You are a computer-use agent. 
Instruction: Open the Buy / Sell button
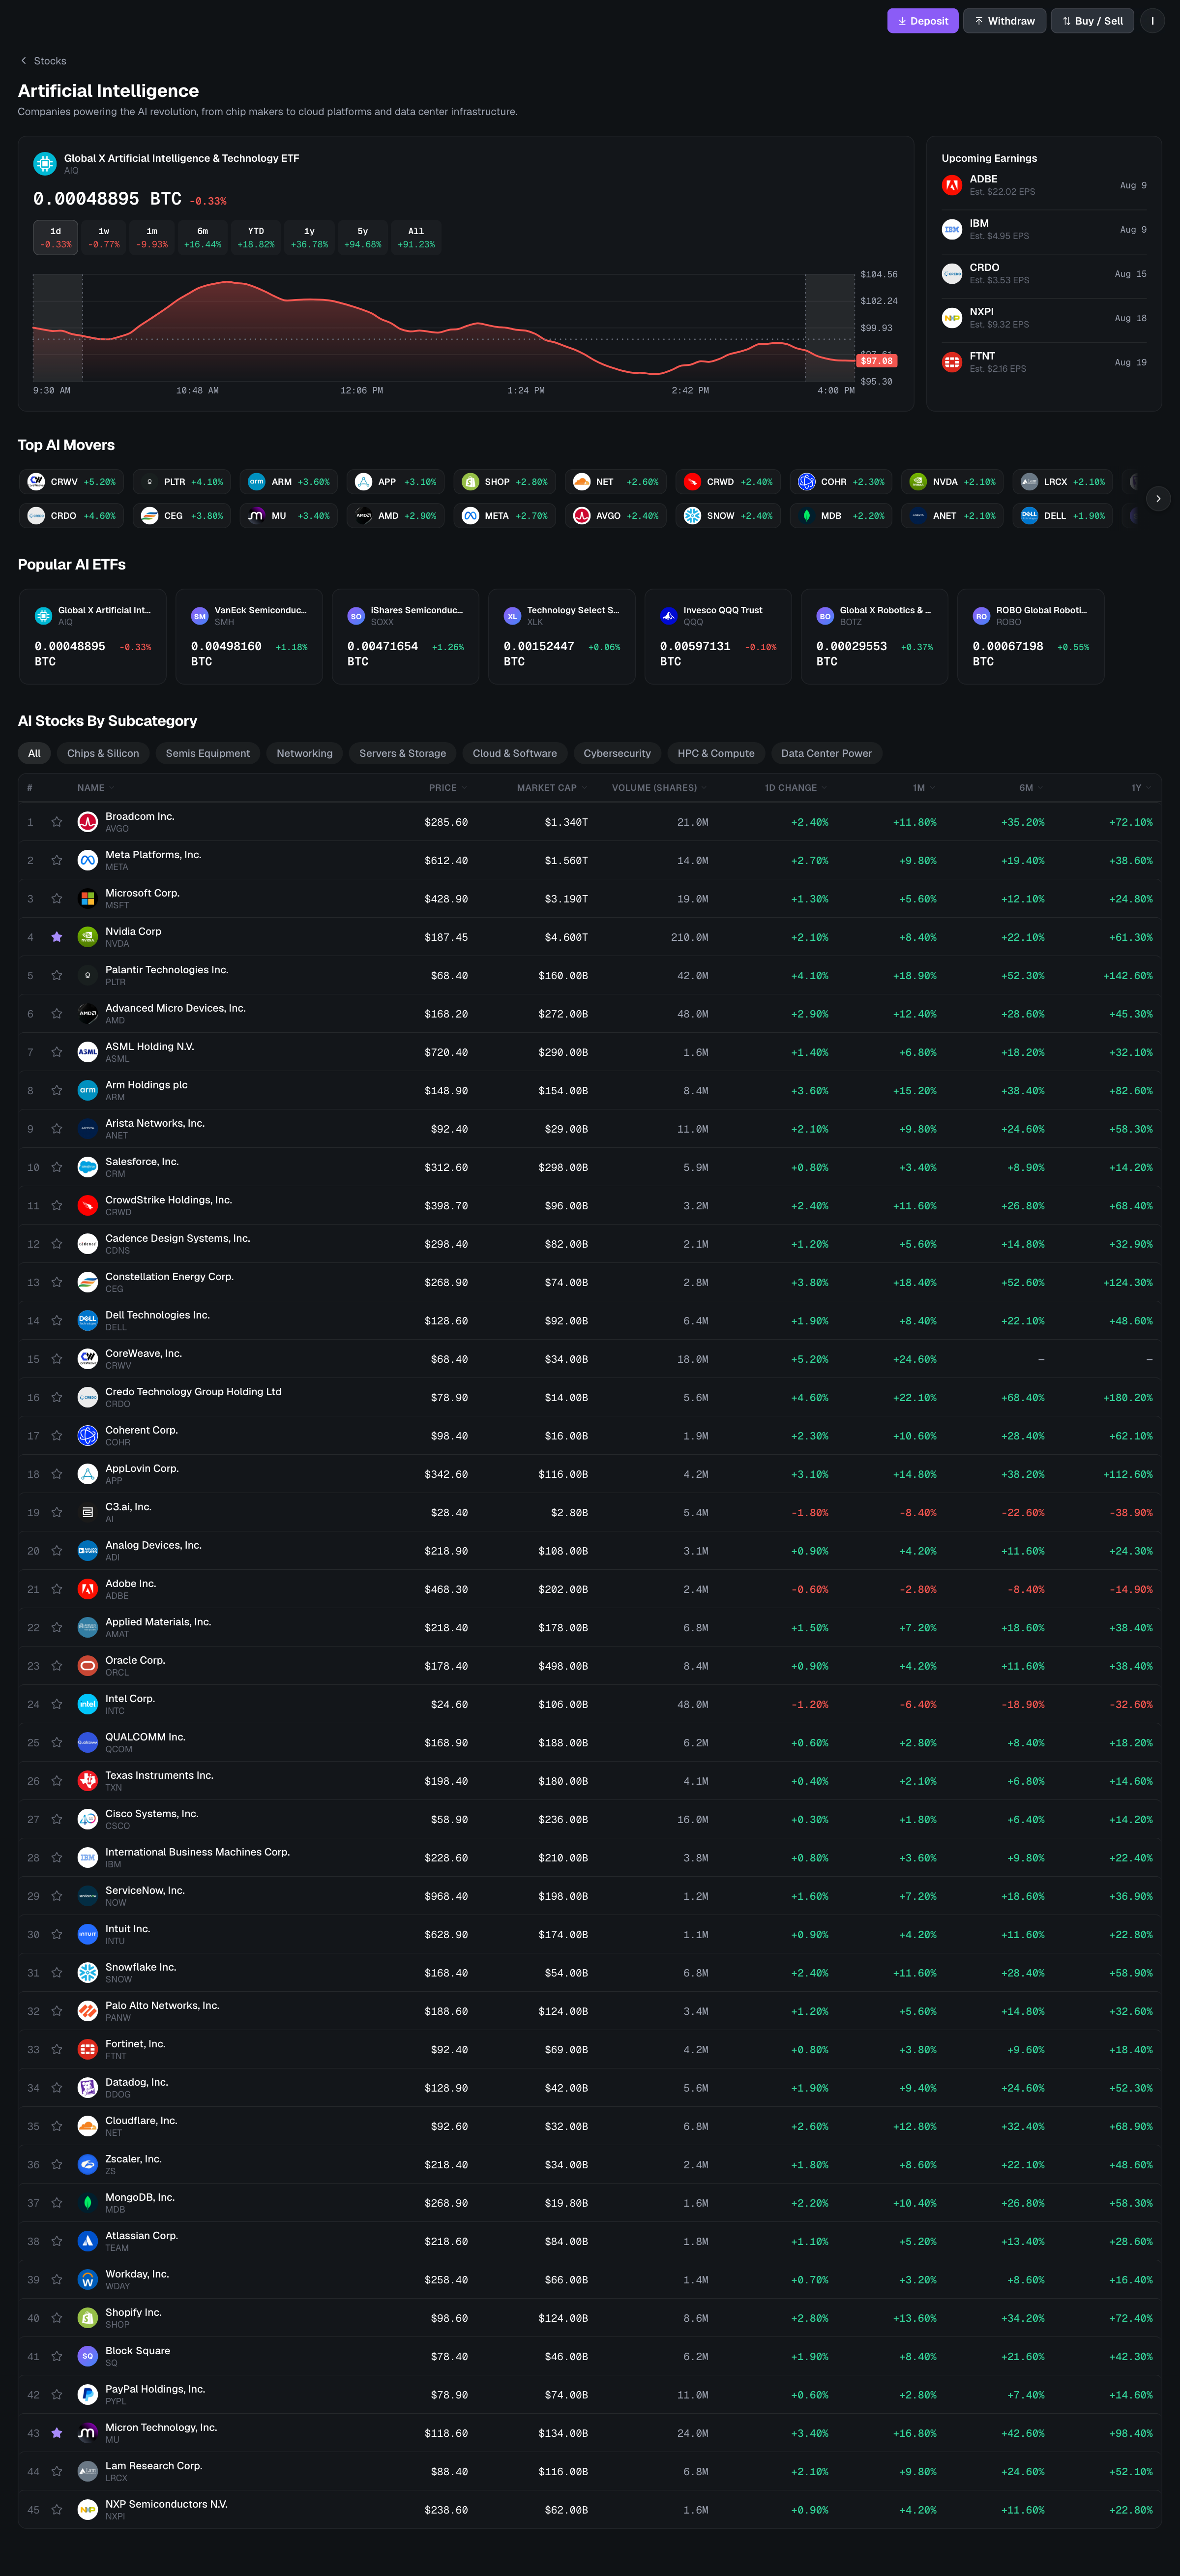tap(1092, 21)
